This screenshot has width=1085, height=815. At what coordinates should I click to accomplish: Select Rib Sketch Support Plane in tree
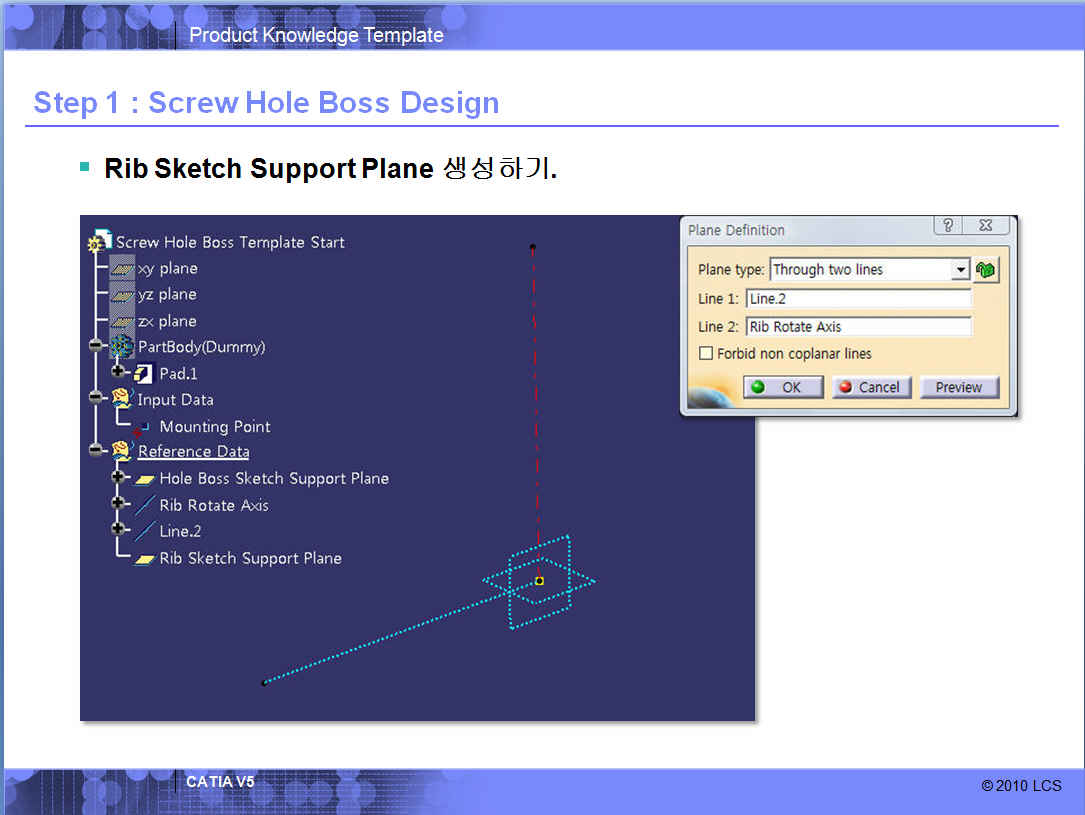point(250,558)
